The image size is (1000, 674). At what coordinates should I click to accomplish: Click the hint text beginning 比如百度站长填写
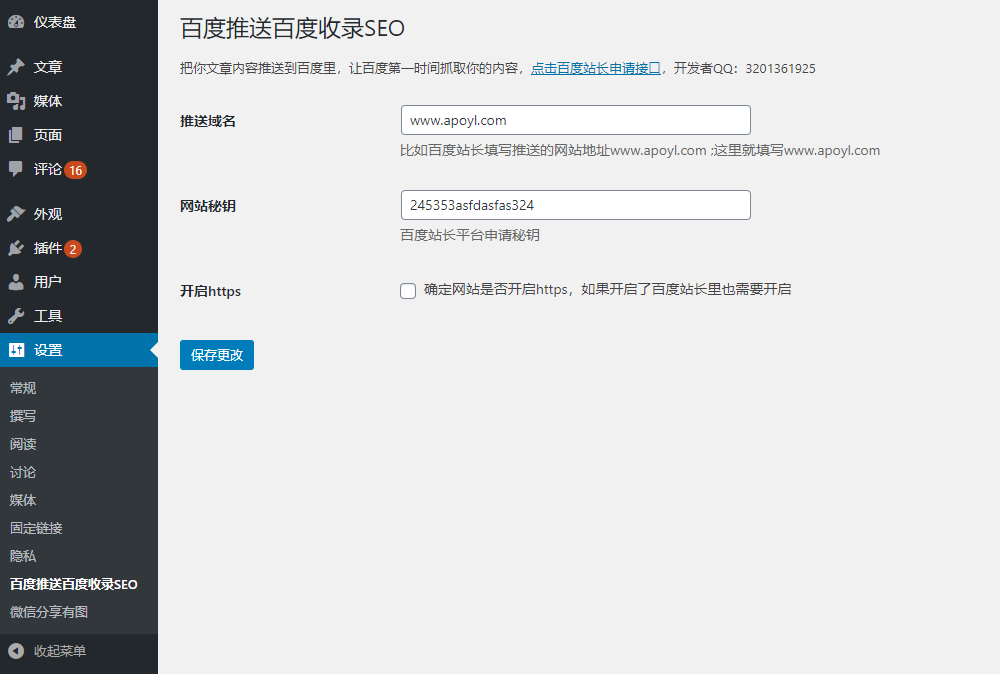[x=640, y=150]
